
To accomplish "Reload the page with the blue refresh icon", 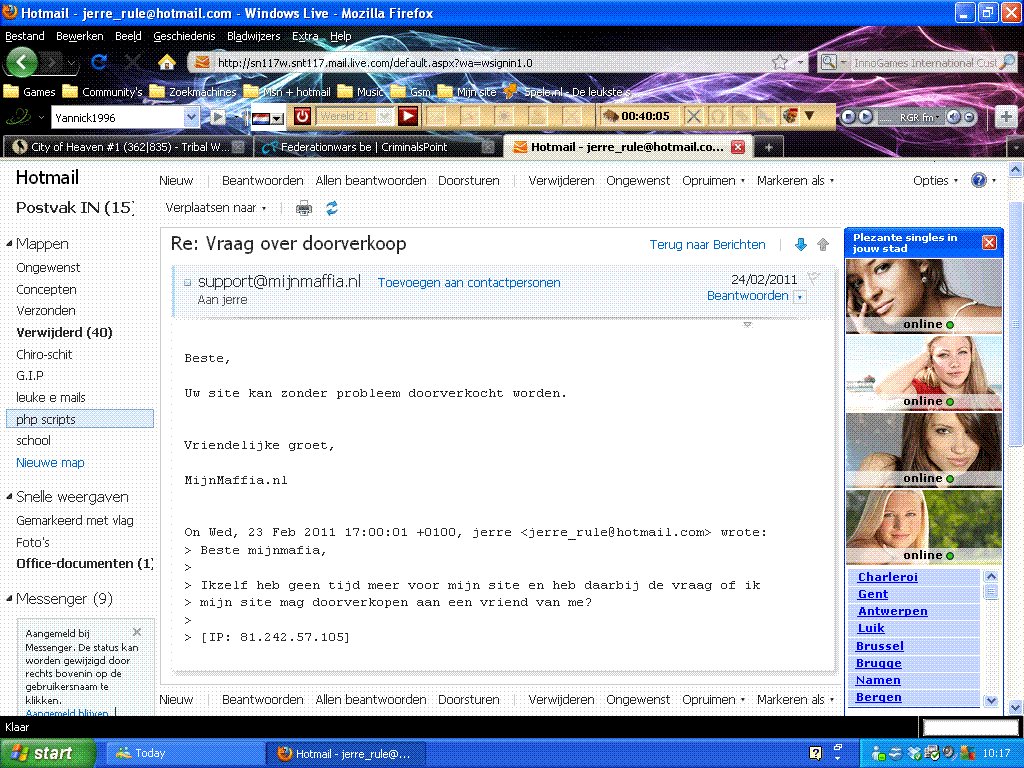I will tap(99, 63).
